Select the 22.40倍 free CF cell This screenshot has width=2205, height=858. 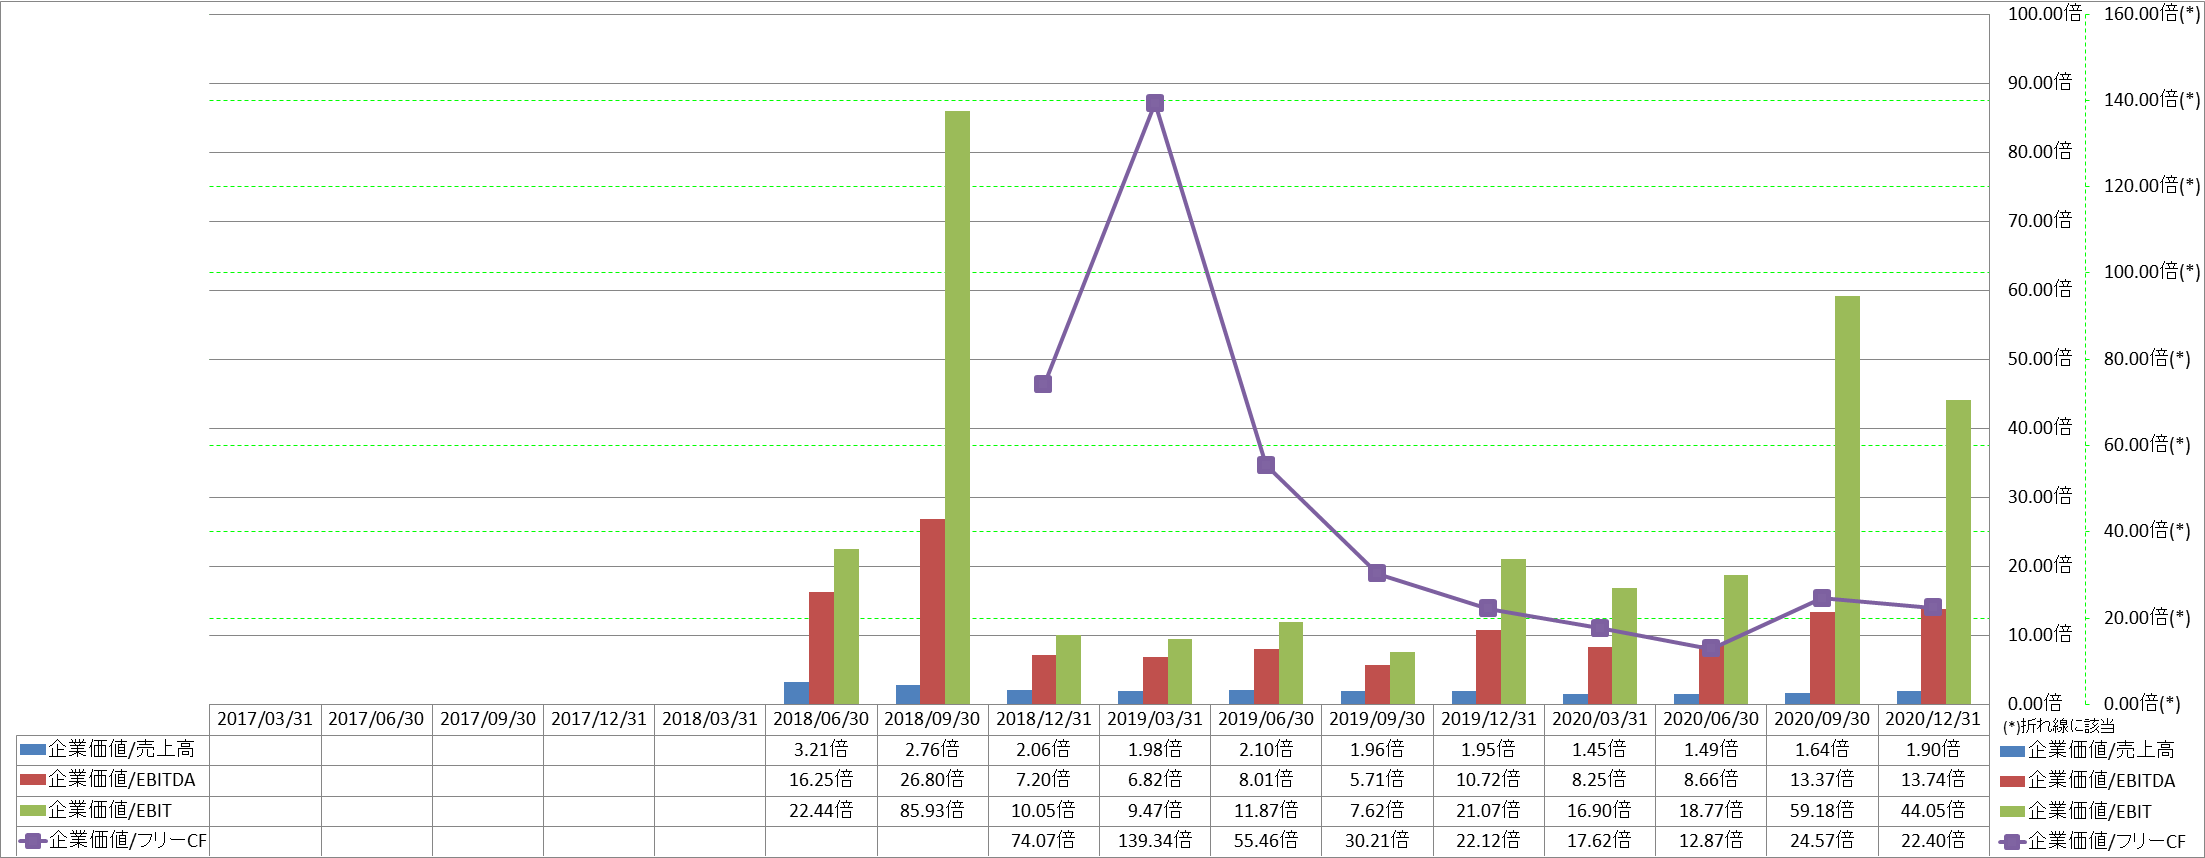point(1933,841)
